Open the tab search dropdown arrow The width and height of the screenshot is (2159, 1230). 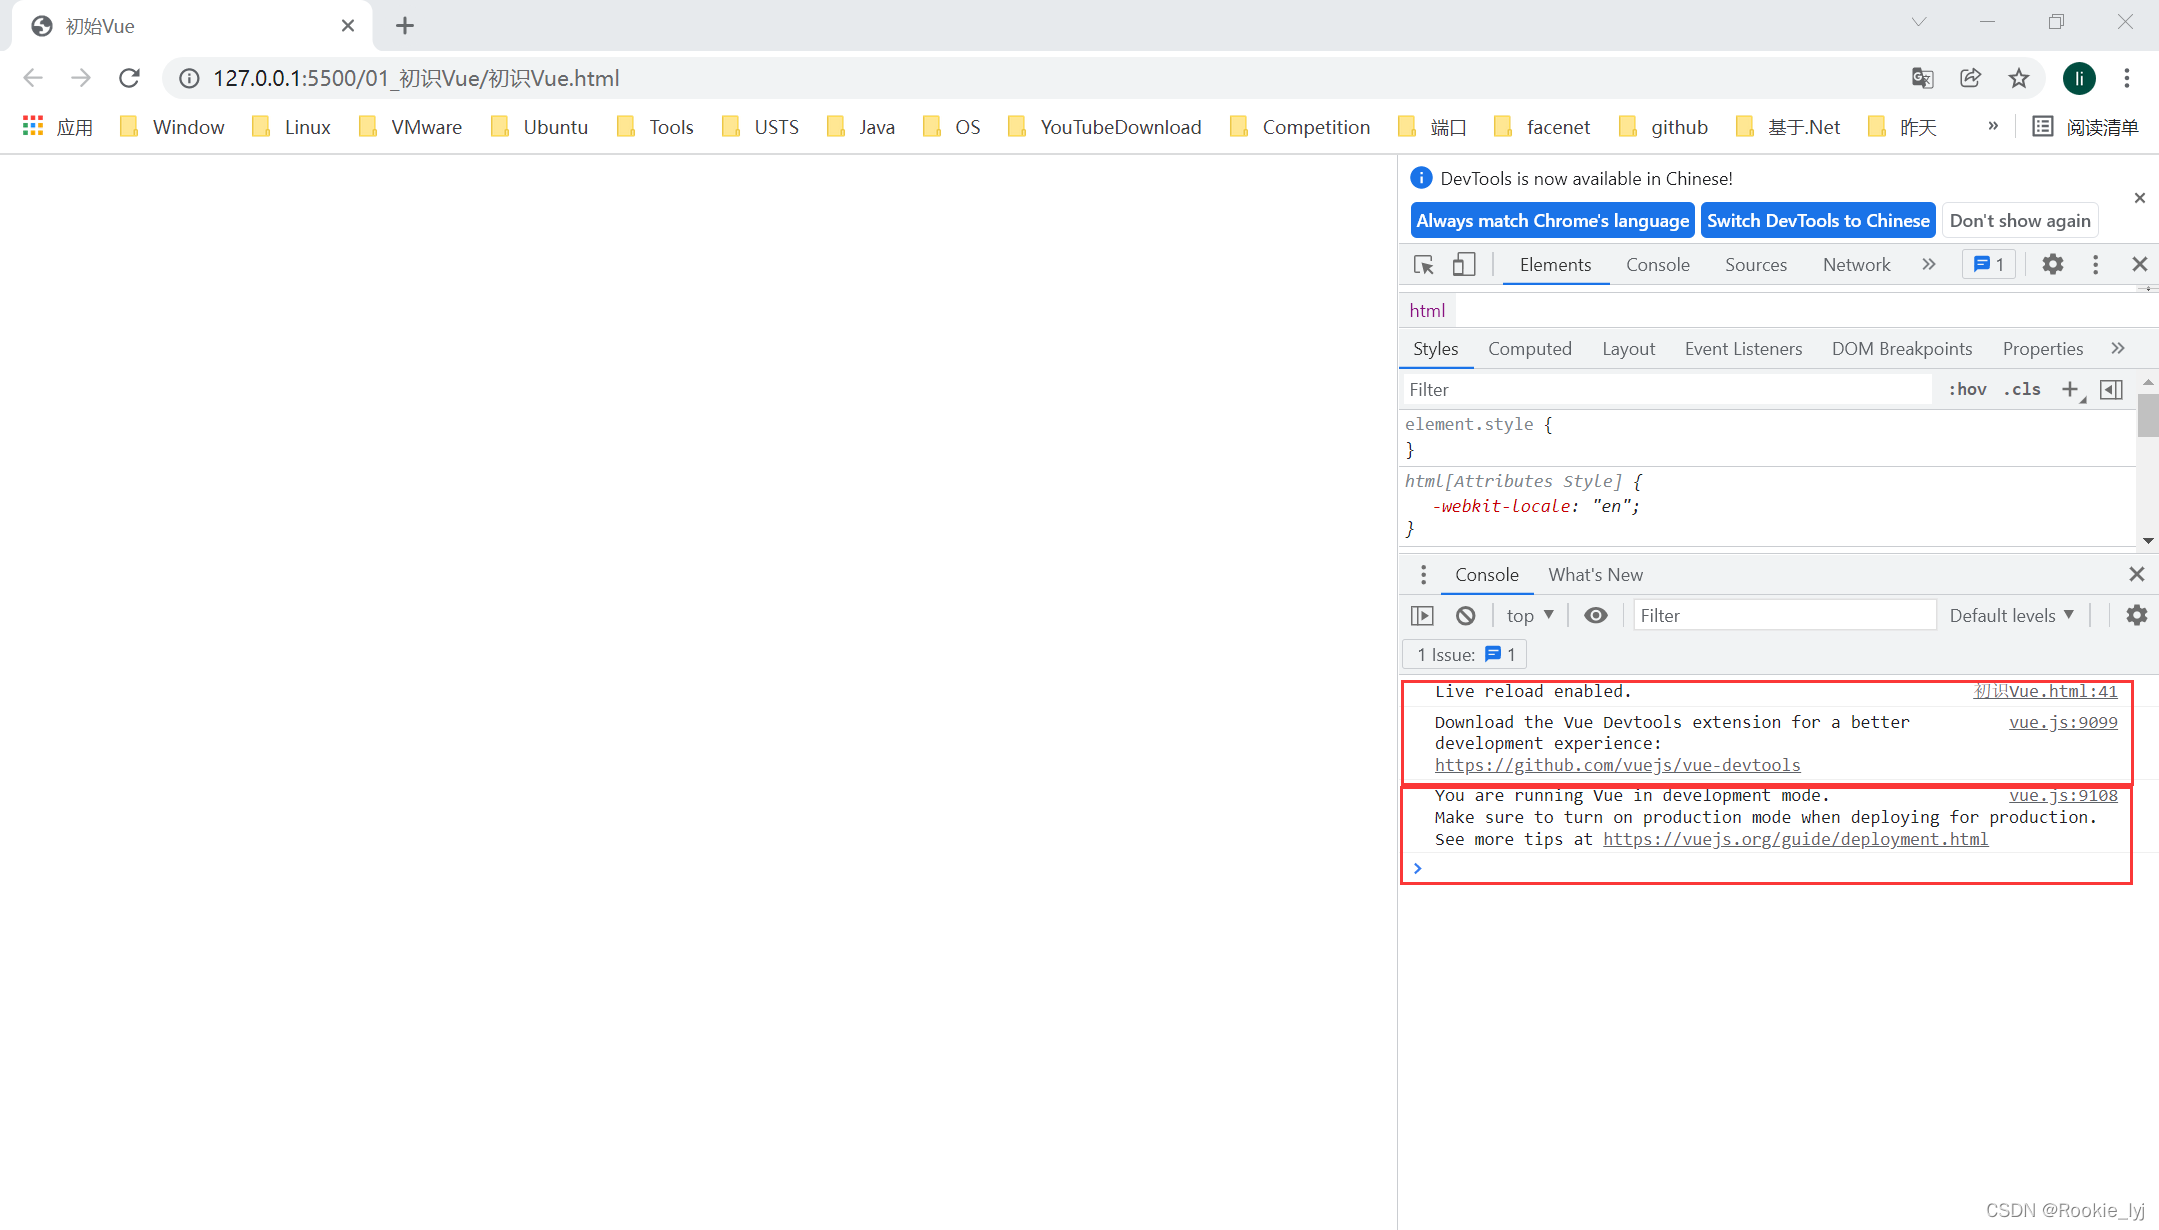click(1918, 22)
